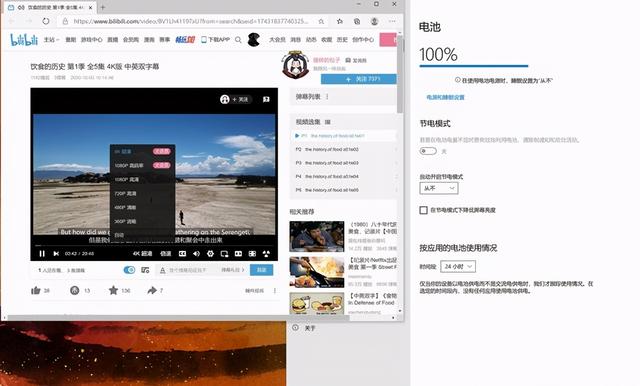Open the 自动开启节电模式 dropdown set to 从不

click(439, 188)
